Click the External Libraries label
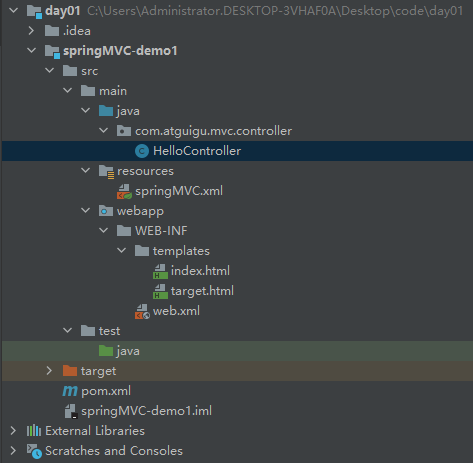Image resolution: width=473 pixels, height=463 pixels. coord(95,431)
